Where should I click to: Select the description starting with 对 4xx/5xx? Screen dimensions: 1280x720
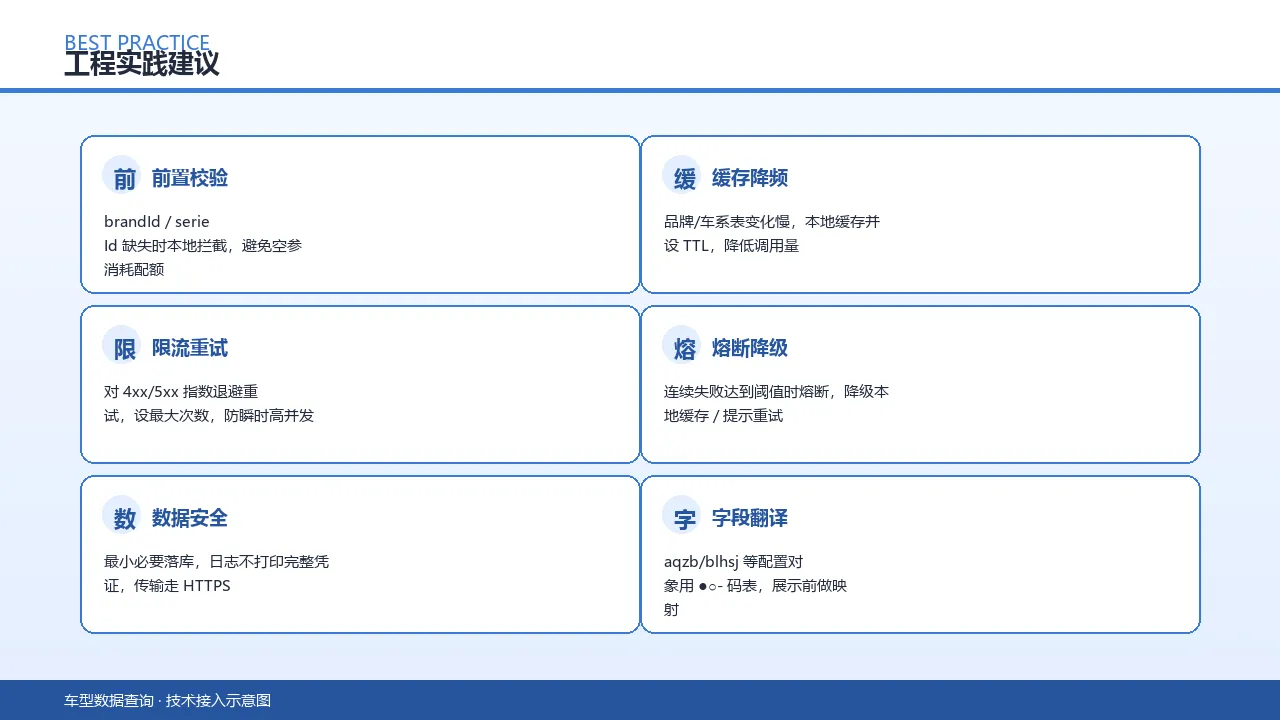click(209, 404)
